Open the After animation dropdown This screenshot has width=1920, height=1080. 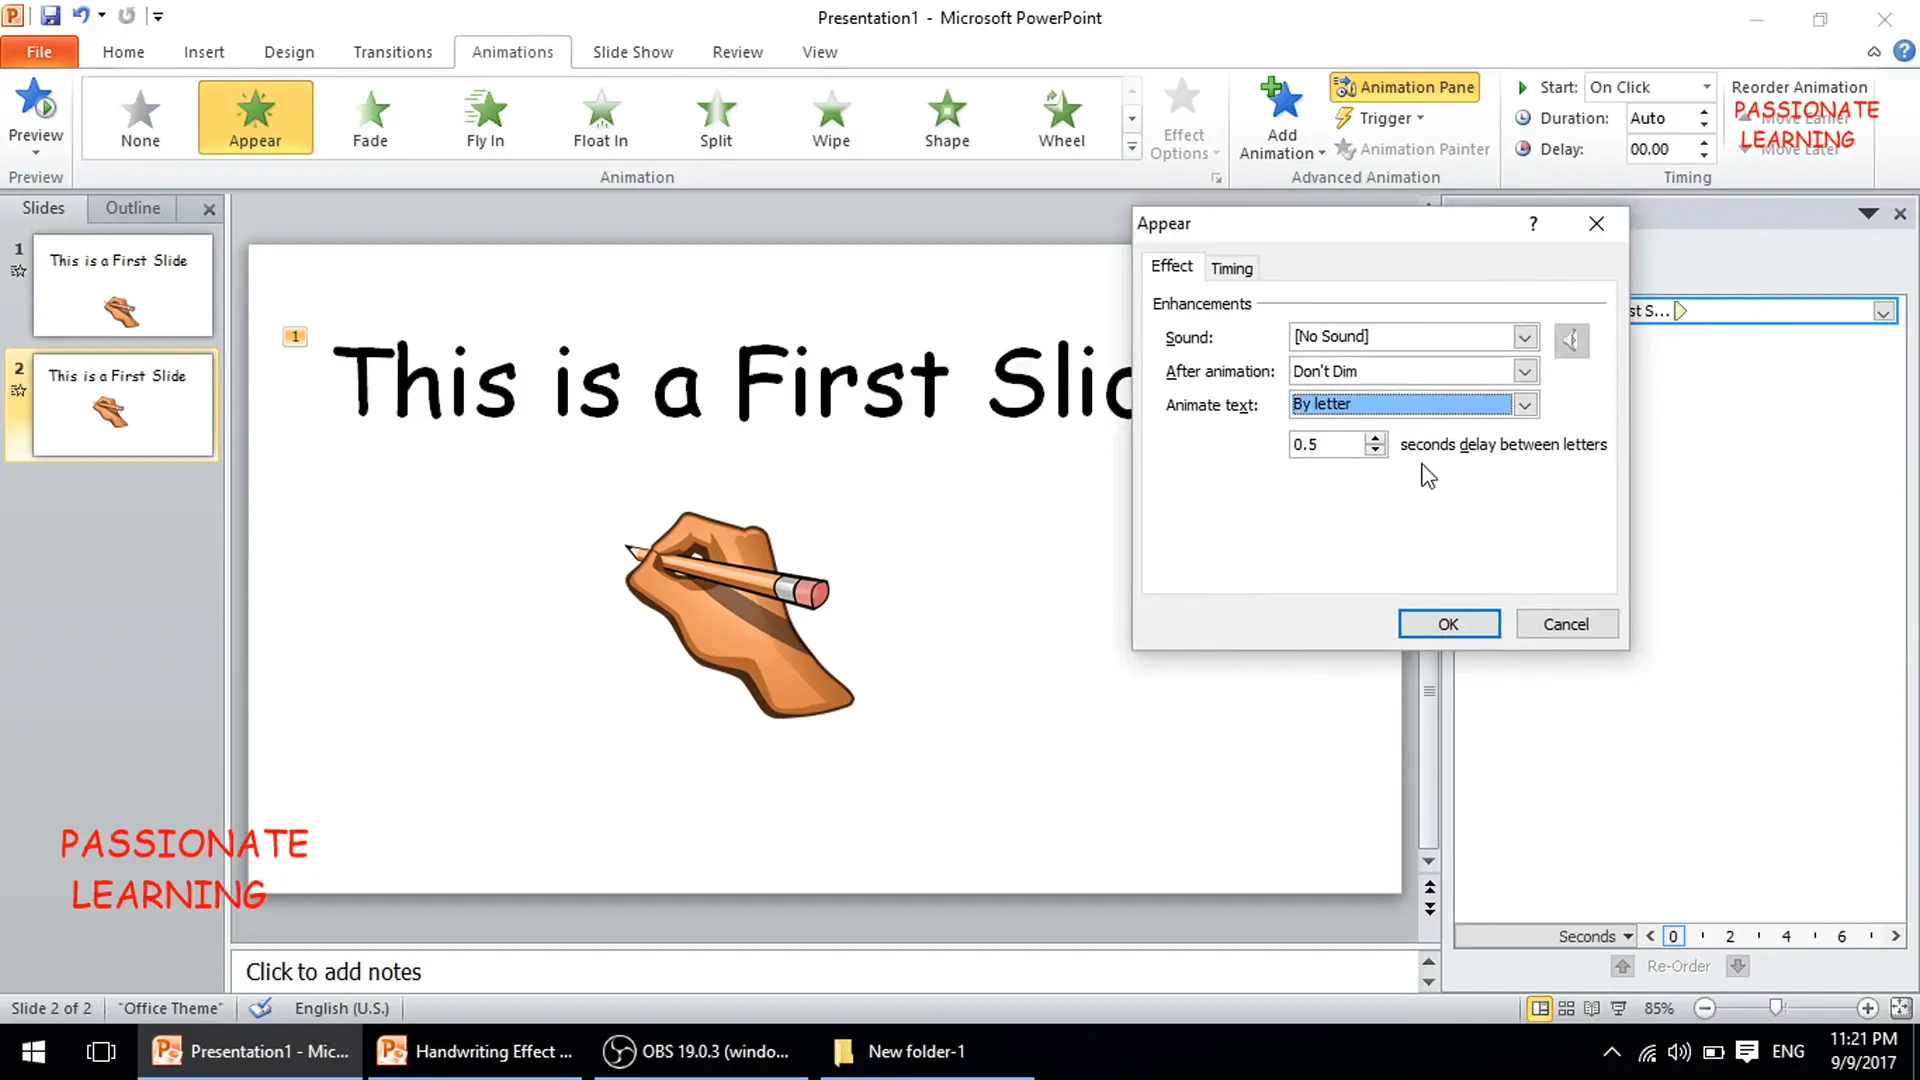pos(1524,372)
